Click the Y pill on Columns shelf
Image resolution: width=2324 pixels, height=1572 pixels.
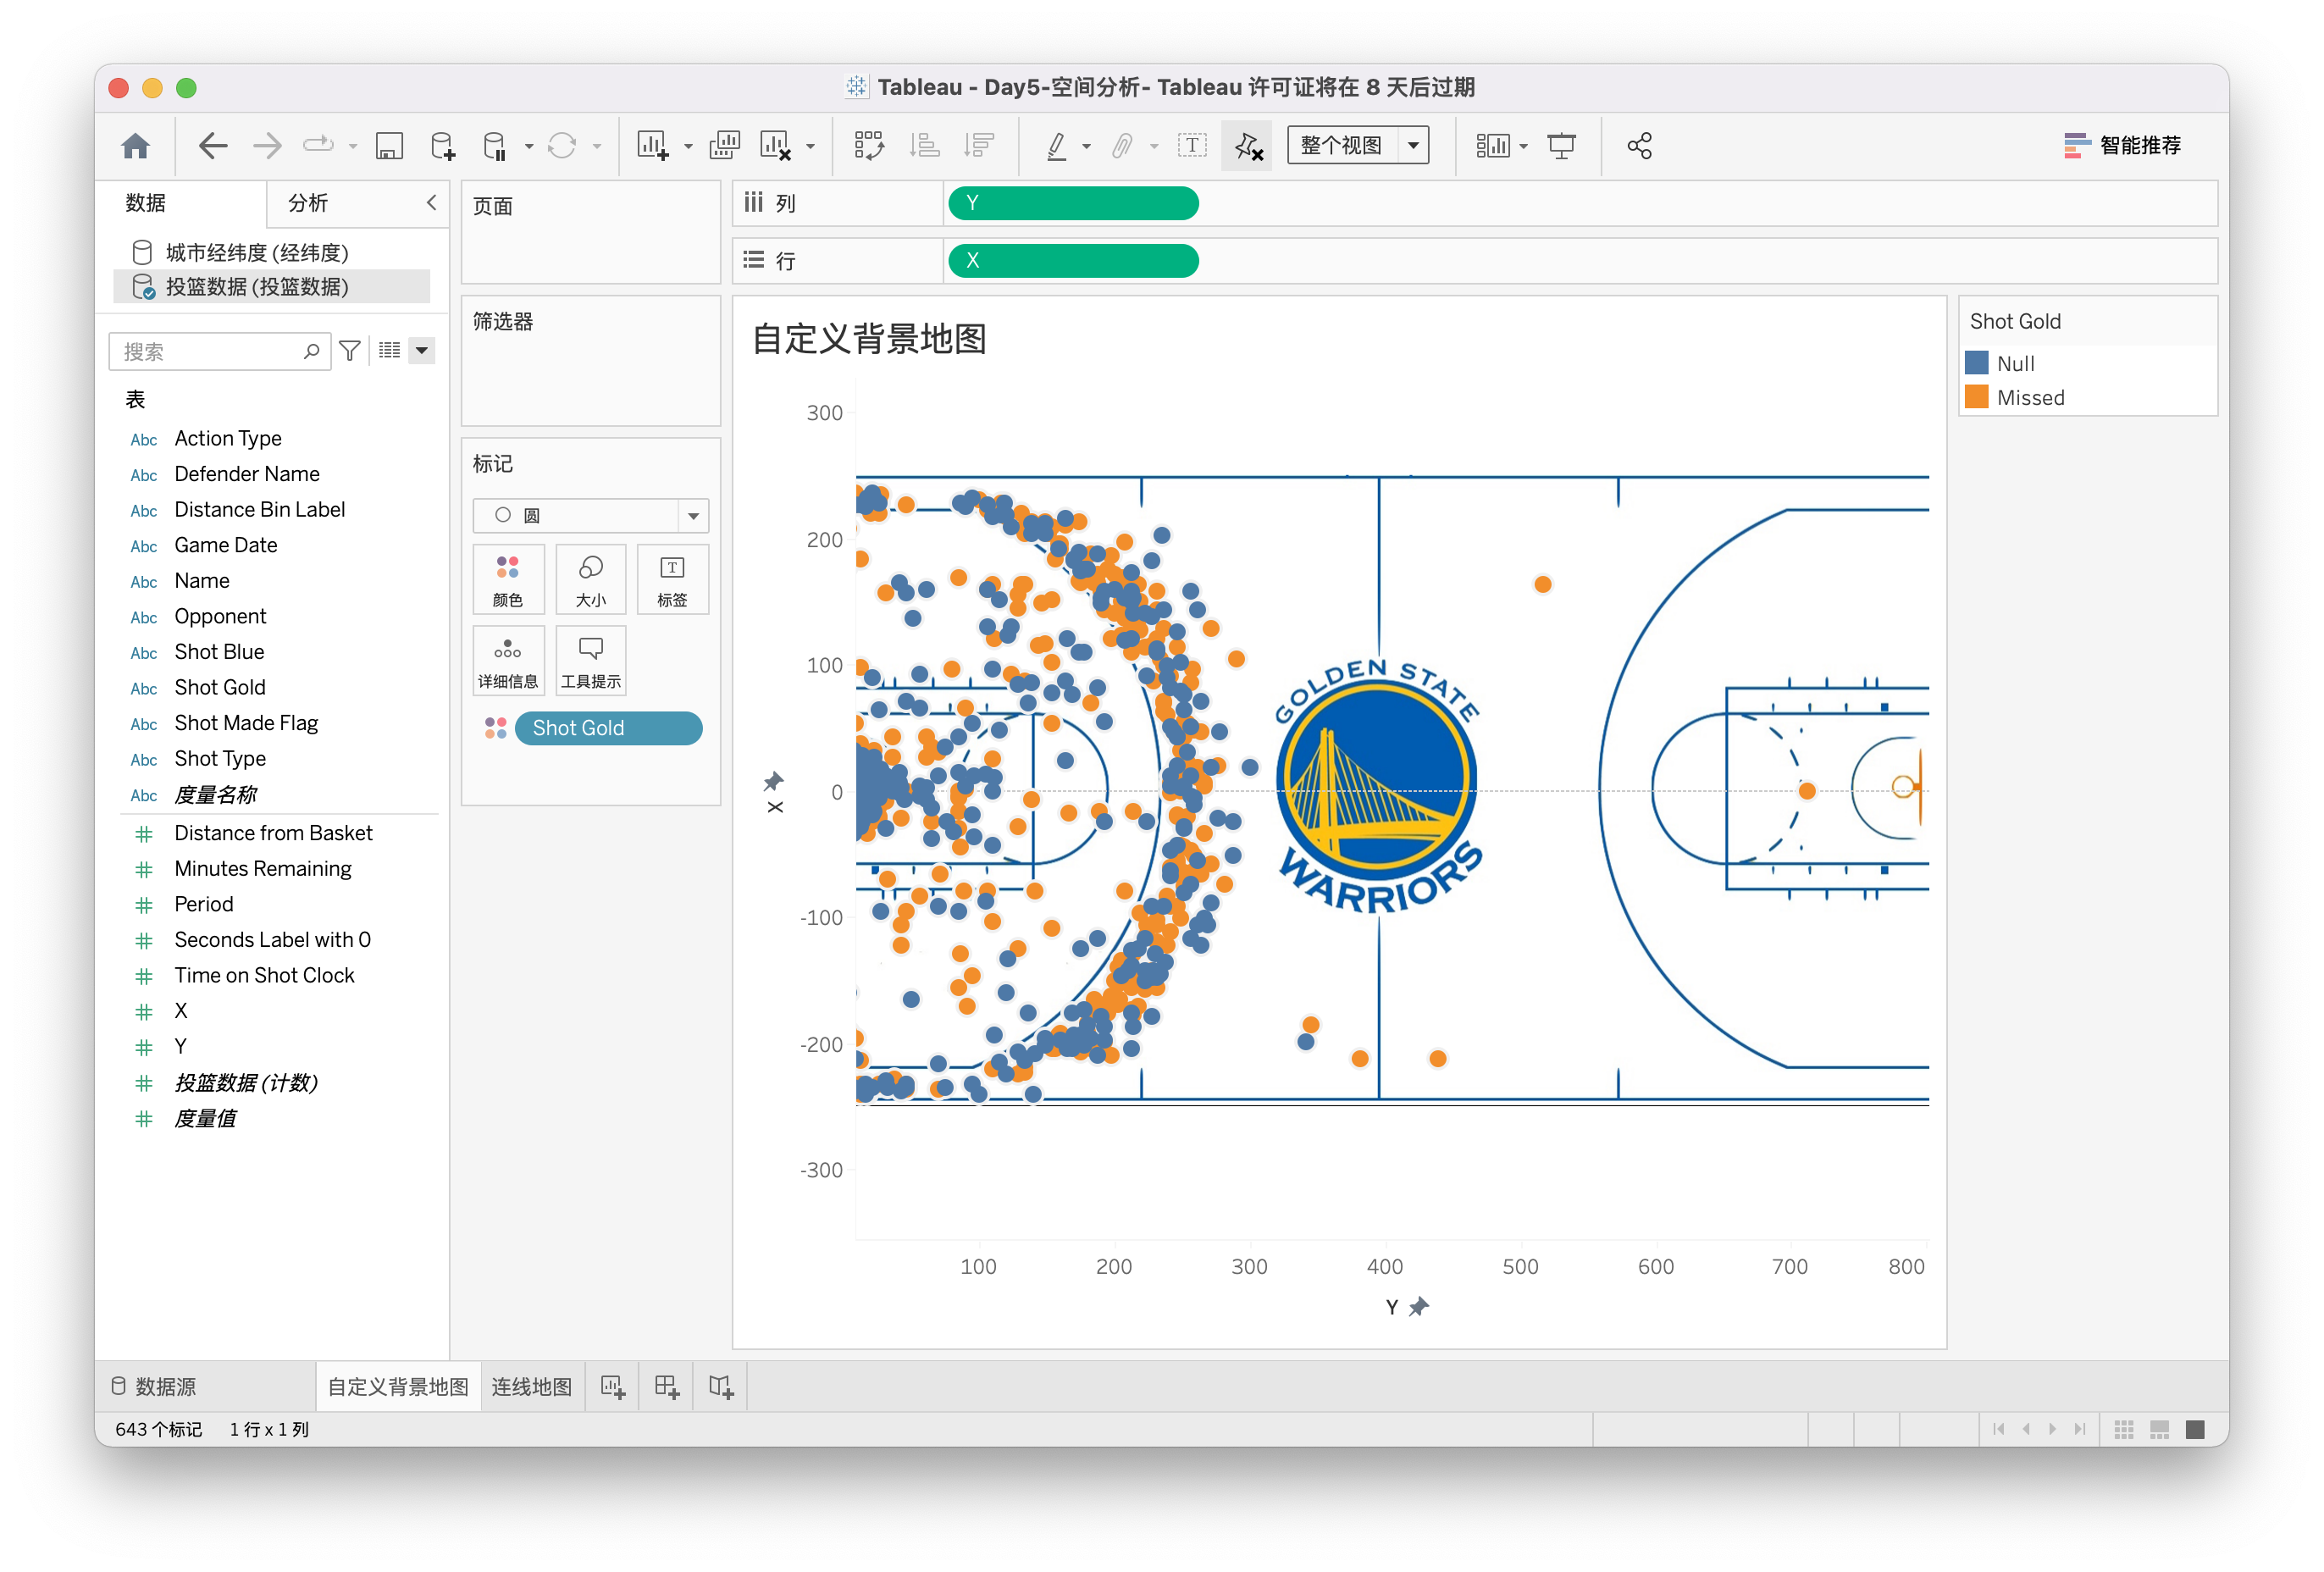coord(1073,203)
